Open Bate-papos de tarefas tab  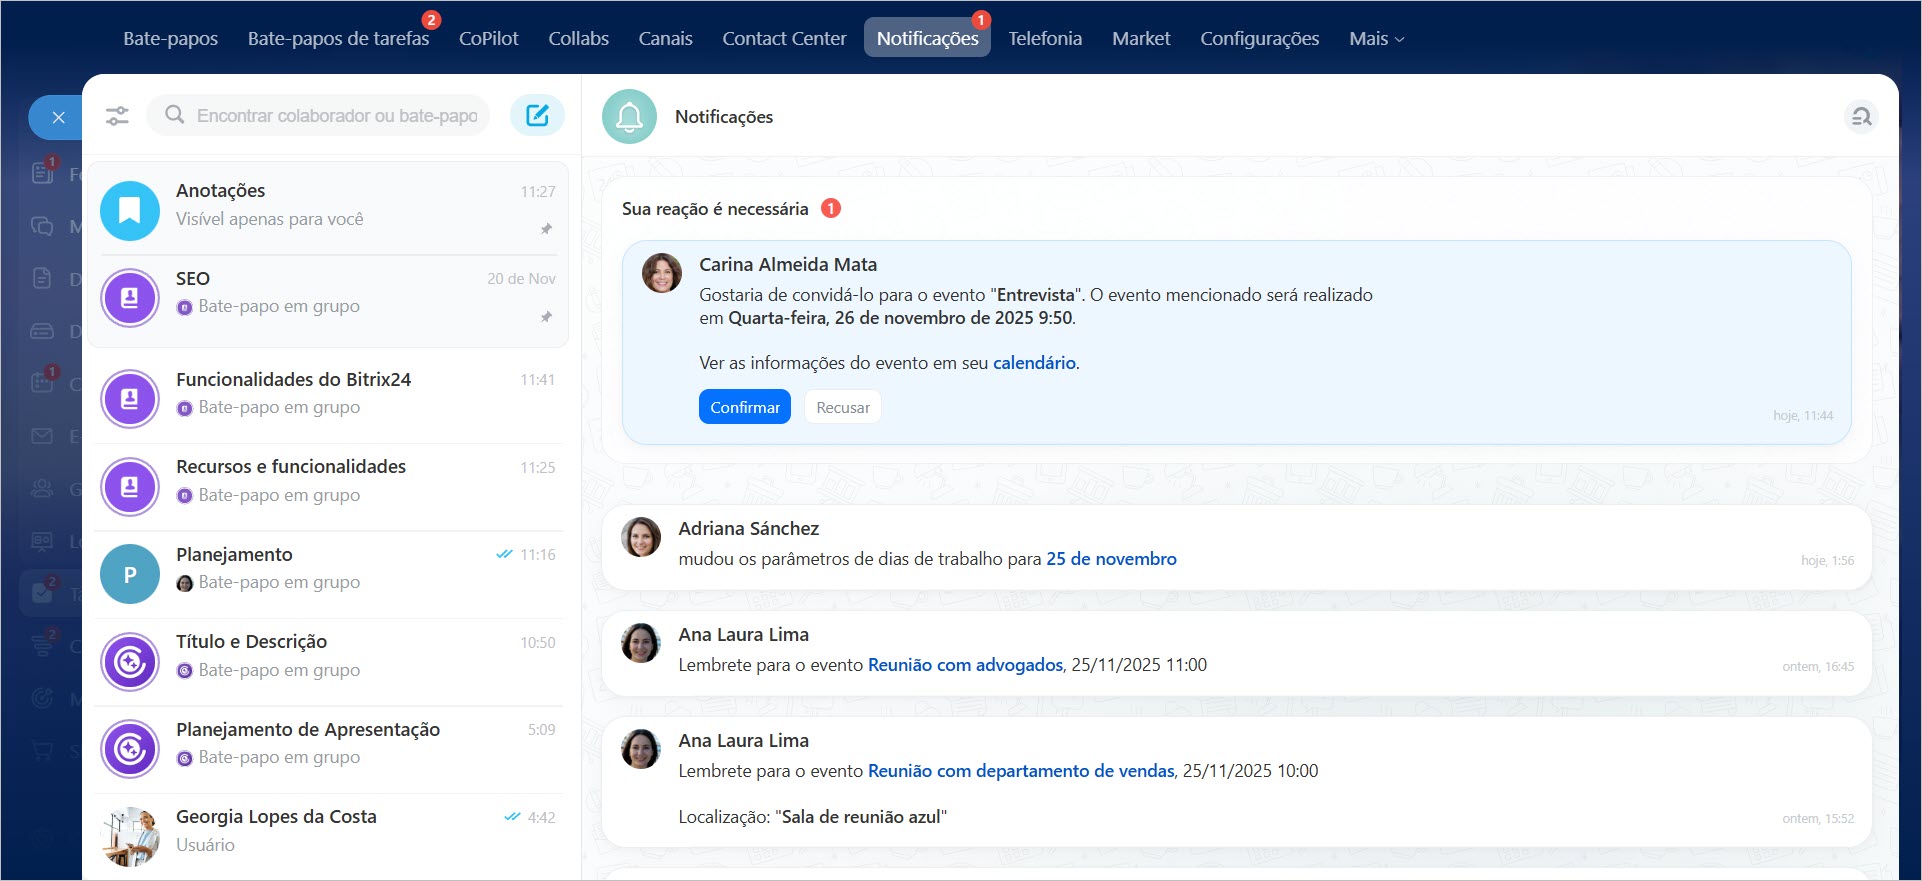[x=338, y=39]
